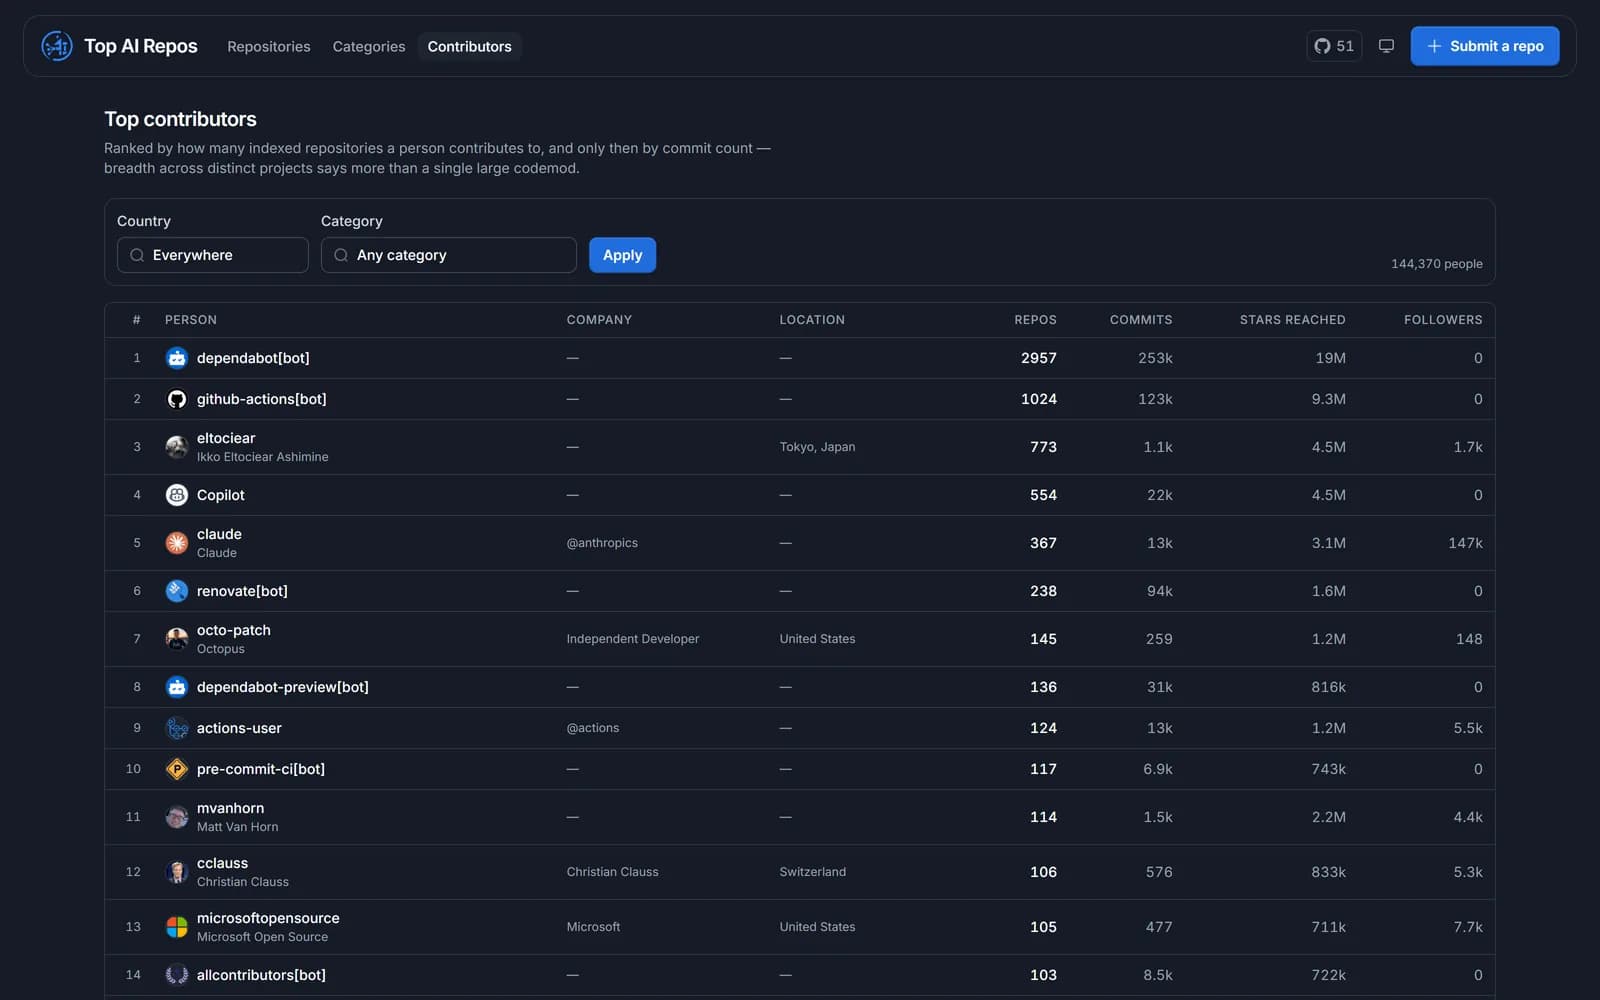Click the dependabot-preview[bot] avatar icon
Viewport: 1600px width, 1000px height.
[x=177, y=687]
